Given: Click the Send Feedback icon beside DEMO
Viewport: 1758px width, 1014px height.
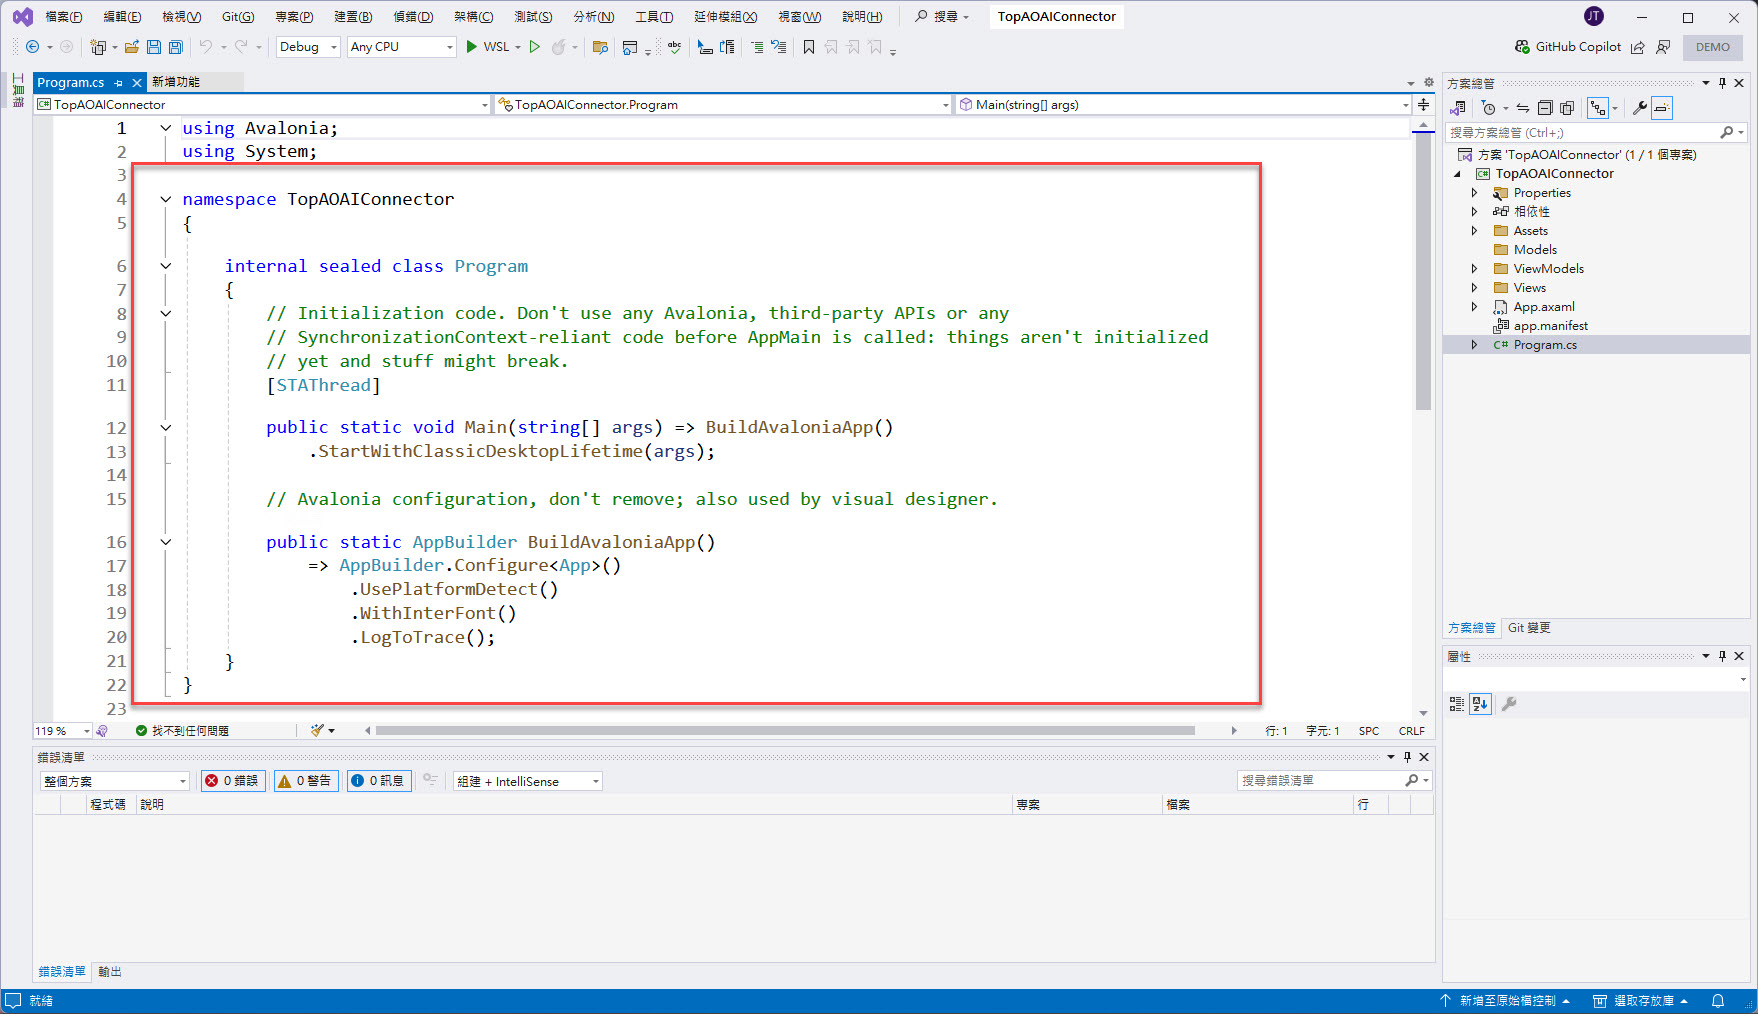Looking at the screenshot, I should point(1663,47).
